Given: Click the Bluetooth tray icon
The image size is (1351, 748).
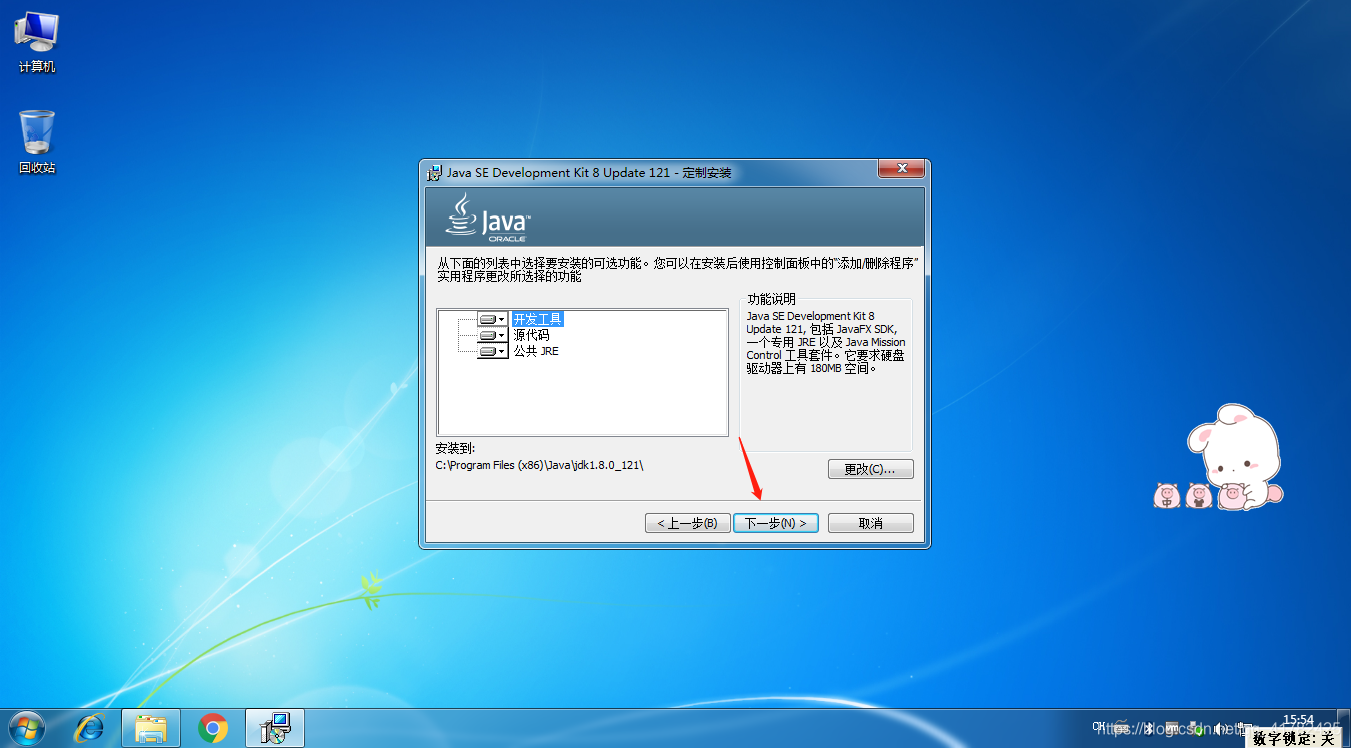Looking at the screenshot, I should [x=1149, y=728].
